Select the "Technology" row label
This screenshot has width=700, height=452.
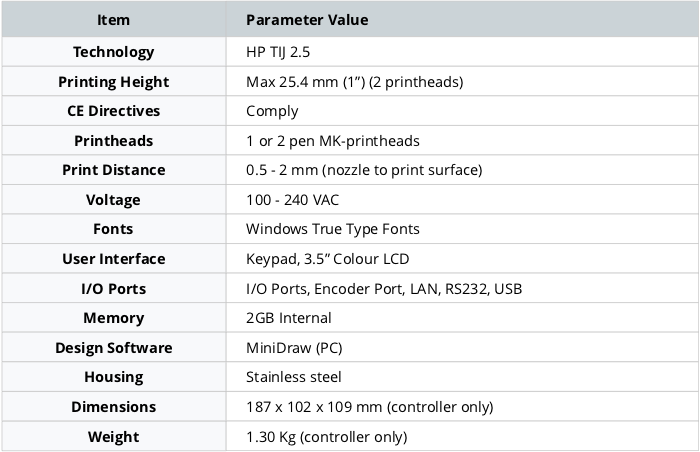(113, 52)
